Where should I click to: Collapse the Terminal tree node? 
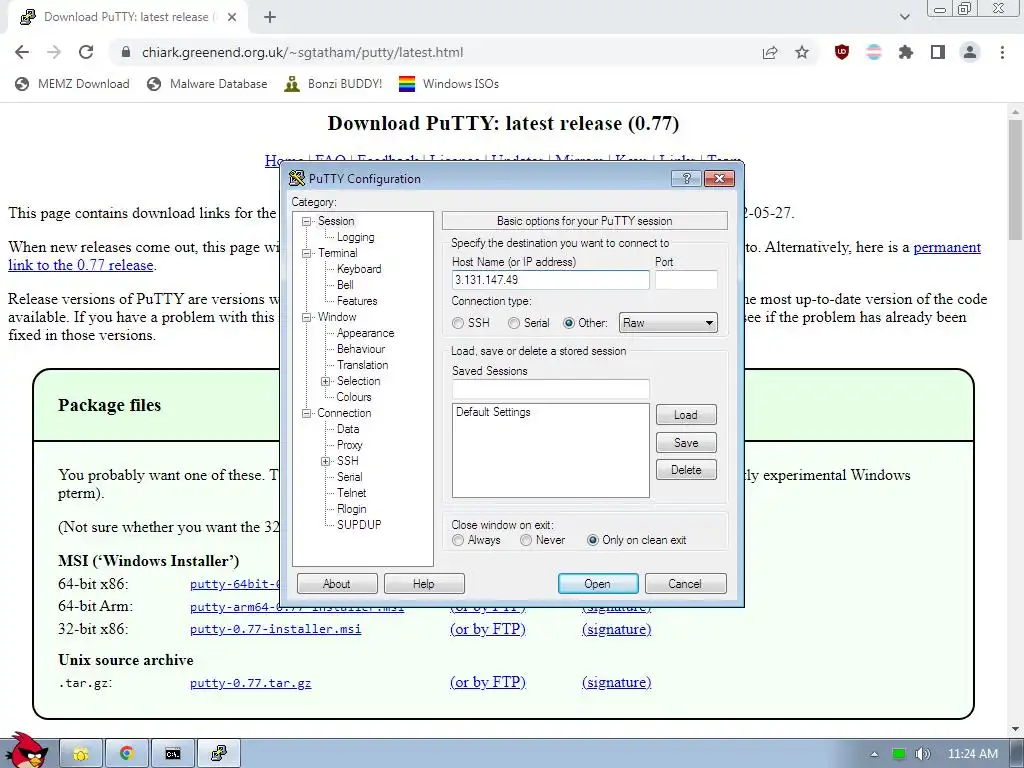click(x=306, y=253)
